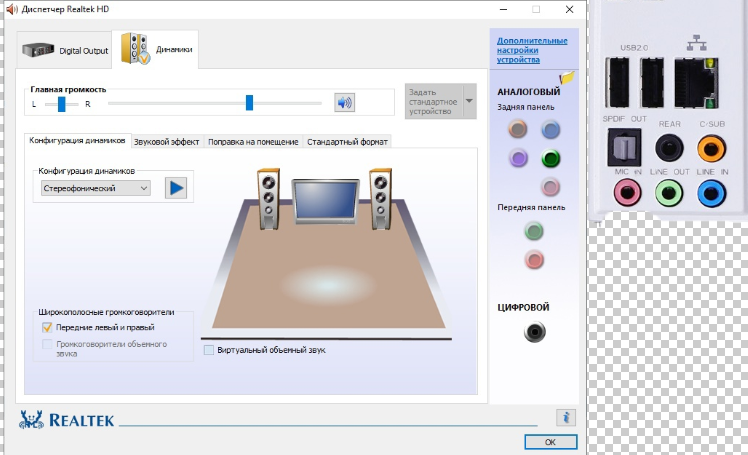Click the mute speaker icon button
Image resolution: width=748 pixels, height=455 pixels.
[344, 103]
